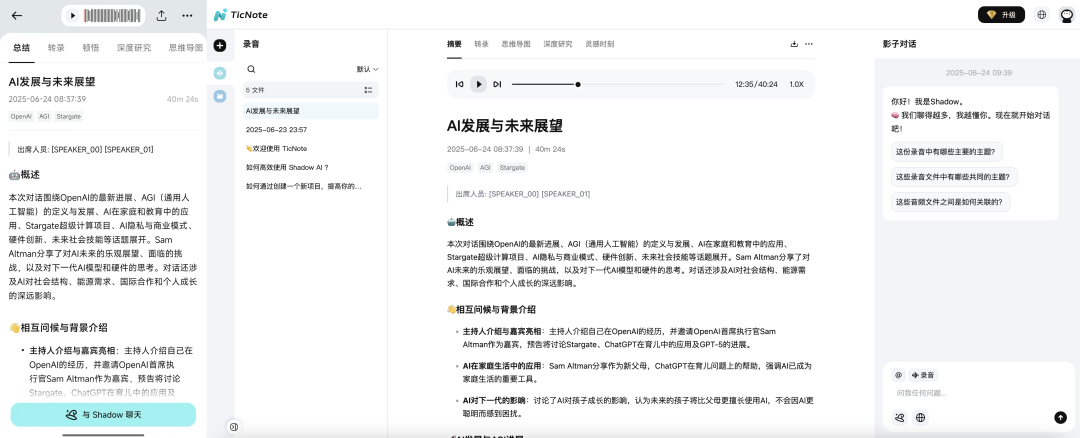Seek using the audio progress slider handle
The width and height of the screenshot is (1080, 438).
[578, 84]
